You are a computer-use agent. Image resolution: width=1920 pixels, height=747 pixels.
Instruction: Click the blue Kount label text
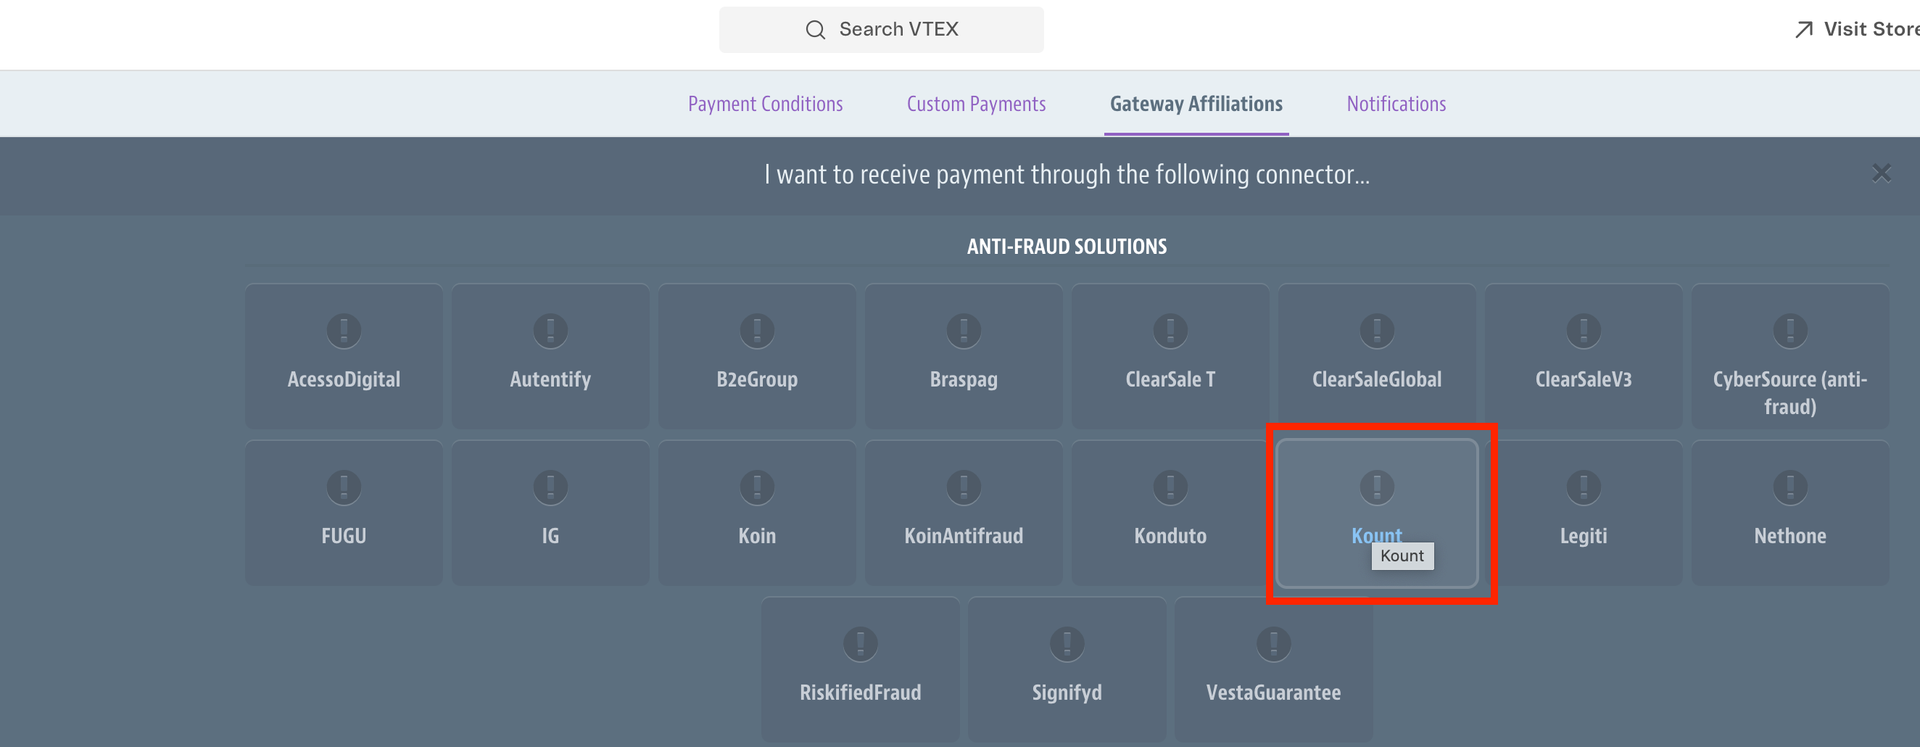tap(1376, 535)
